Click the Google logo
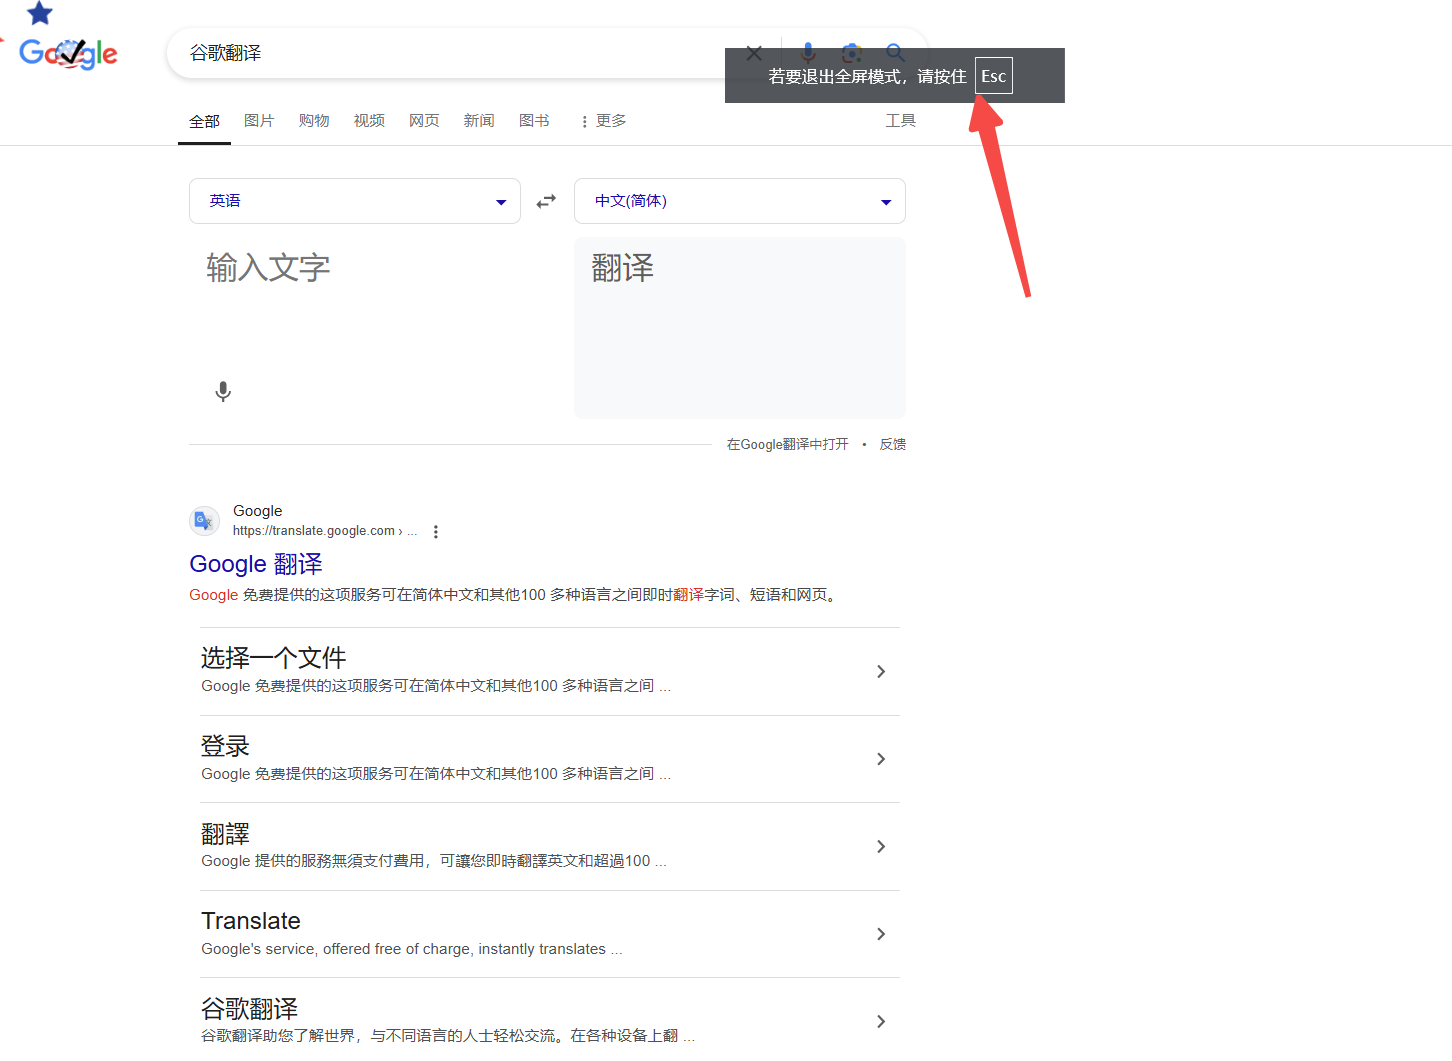Viewport: 1452px width, 1061px height. coord(68,53)
